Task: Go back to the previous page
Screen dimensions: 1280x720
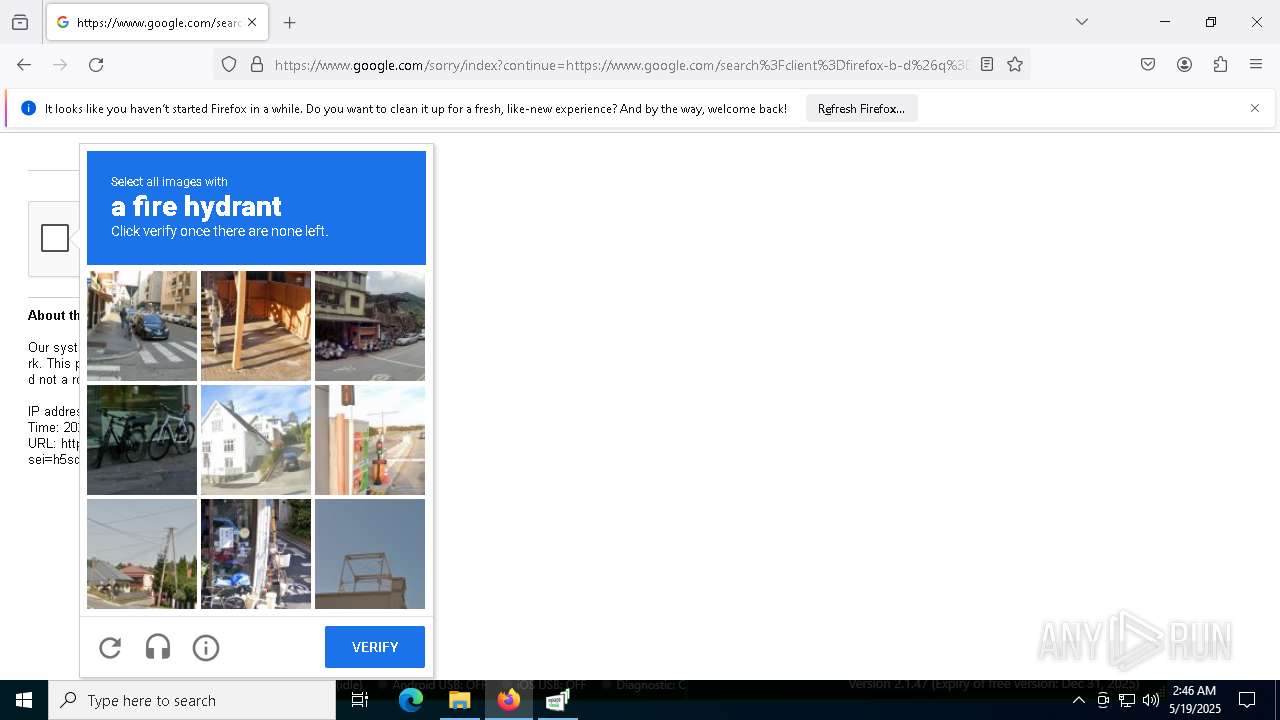Action: tap(24, 65)
